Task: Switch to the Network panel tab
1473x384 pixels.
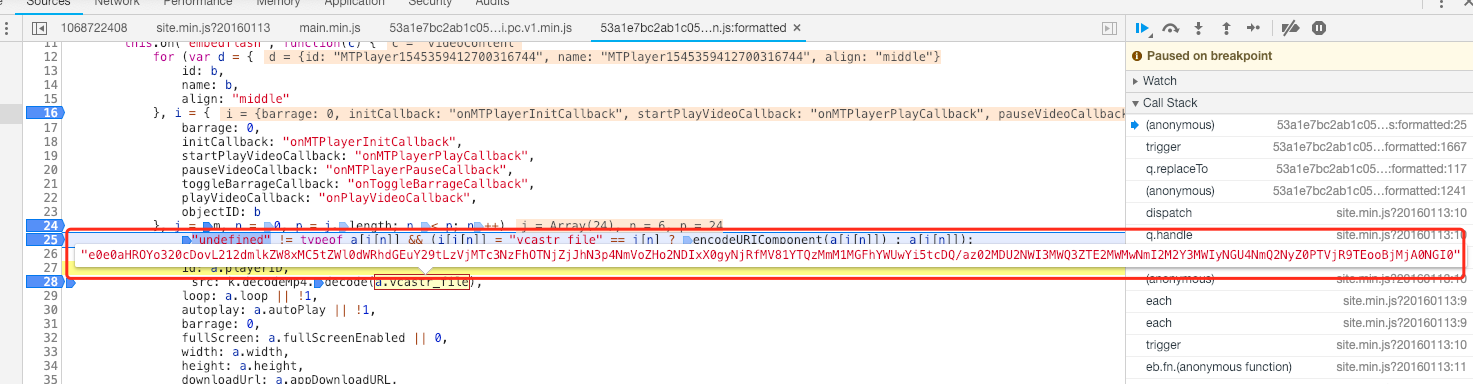Action: 117,4
